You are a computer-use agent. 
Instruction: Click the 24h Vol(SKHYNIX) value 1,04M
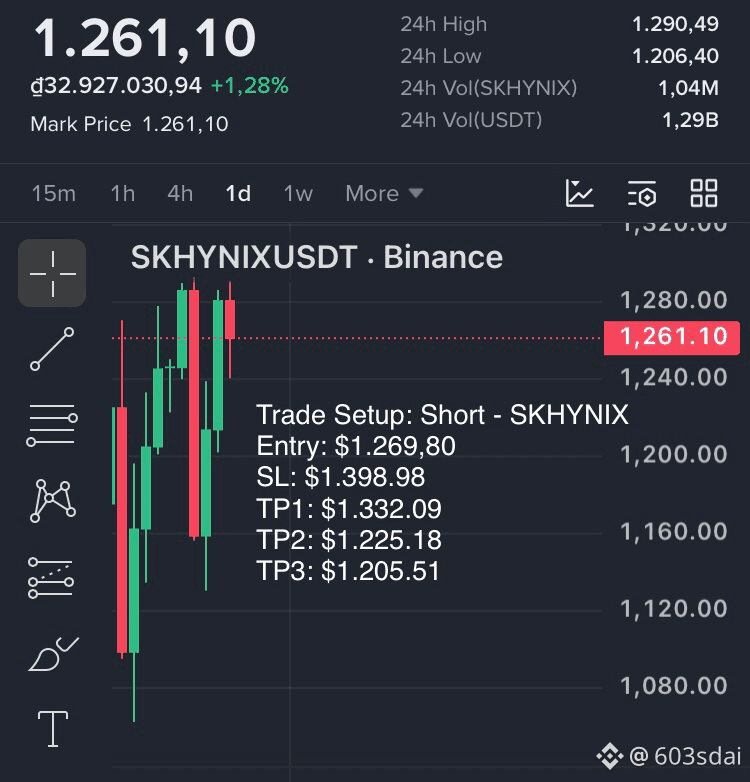pos(689,88)
